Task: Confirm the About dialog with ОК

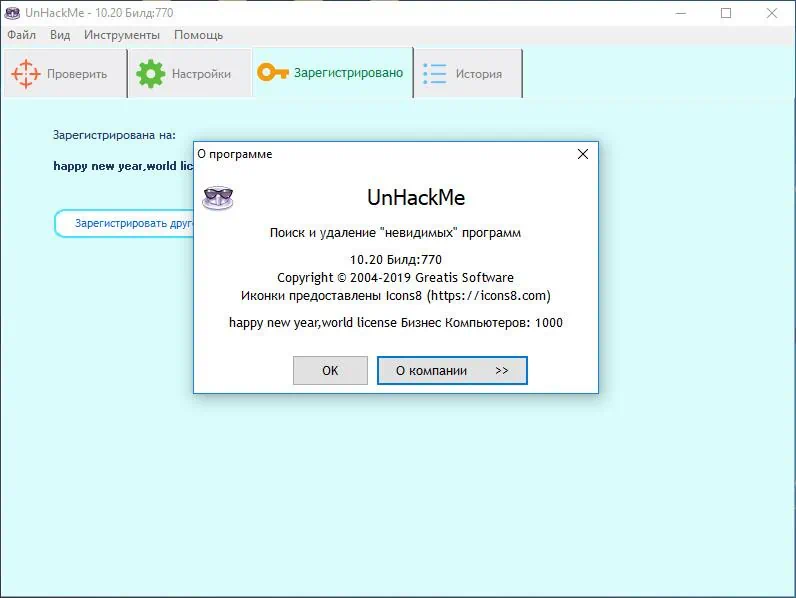Action: click(x=330, y=371)
